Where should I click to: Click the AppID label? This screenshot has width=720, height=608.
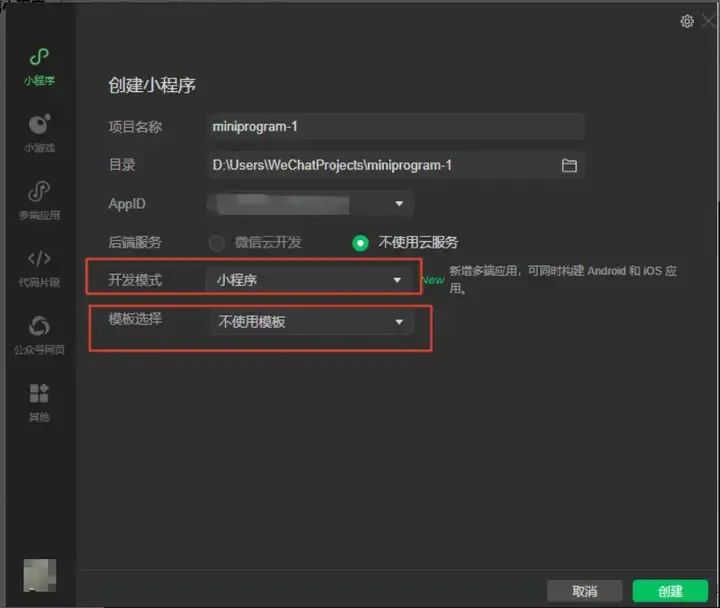point(127,203)
